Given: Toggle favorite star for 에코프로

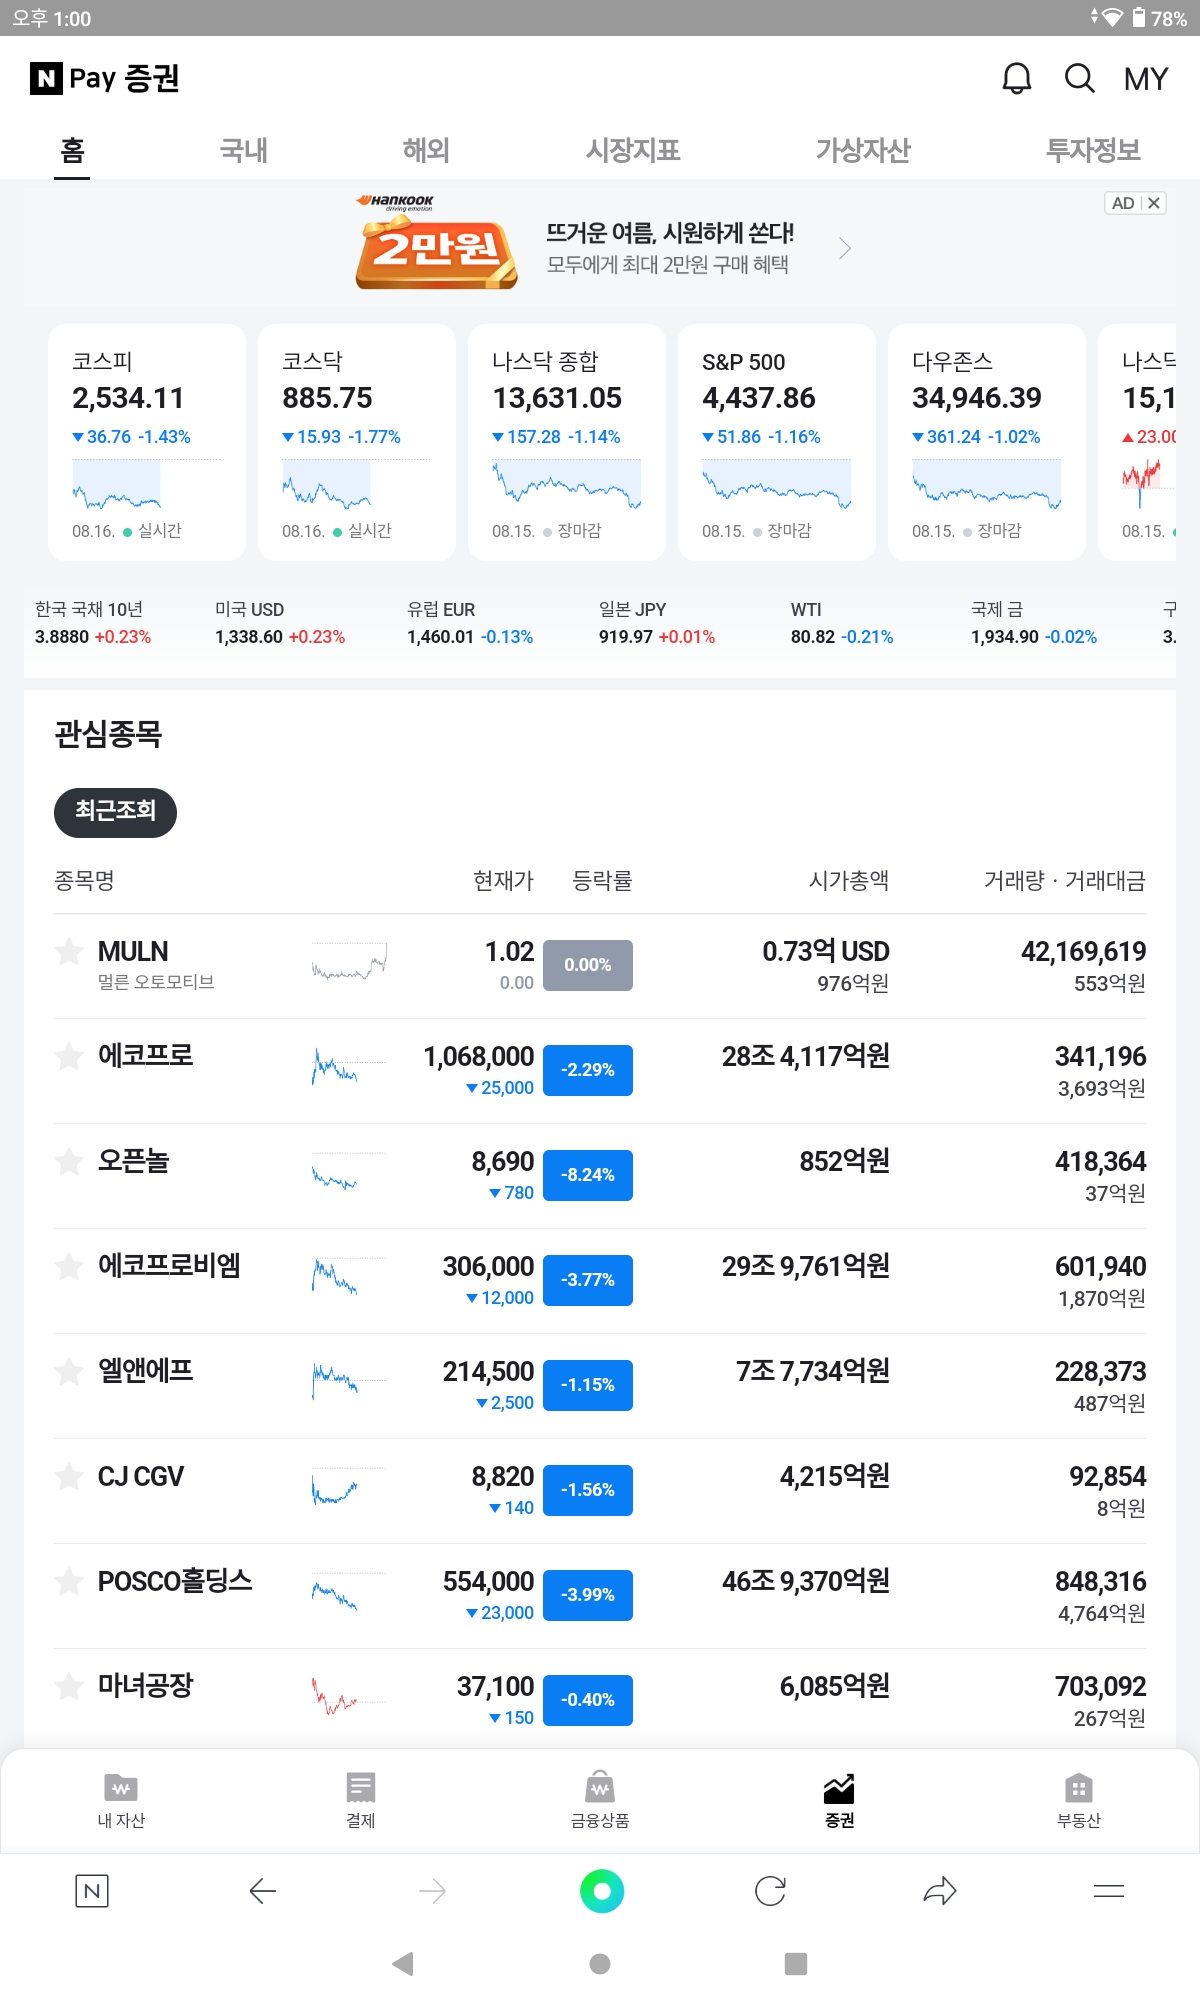Looking at the screenshot, I should [x=69, y=1056].
